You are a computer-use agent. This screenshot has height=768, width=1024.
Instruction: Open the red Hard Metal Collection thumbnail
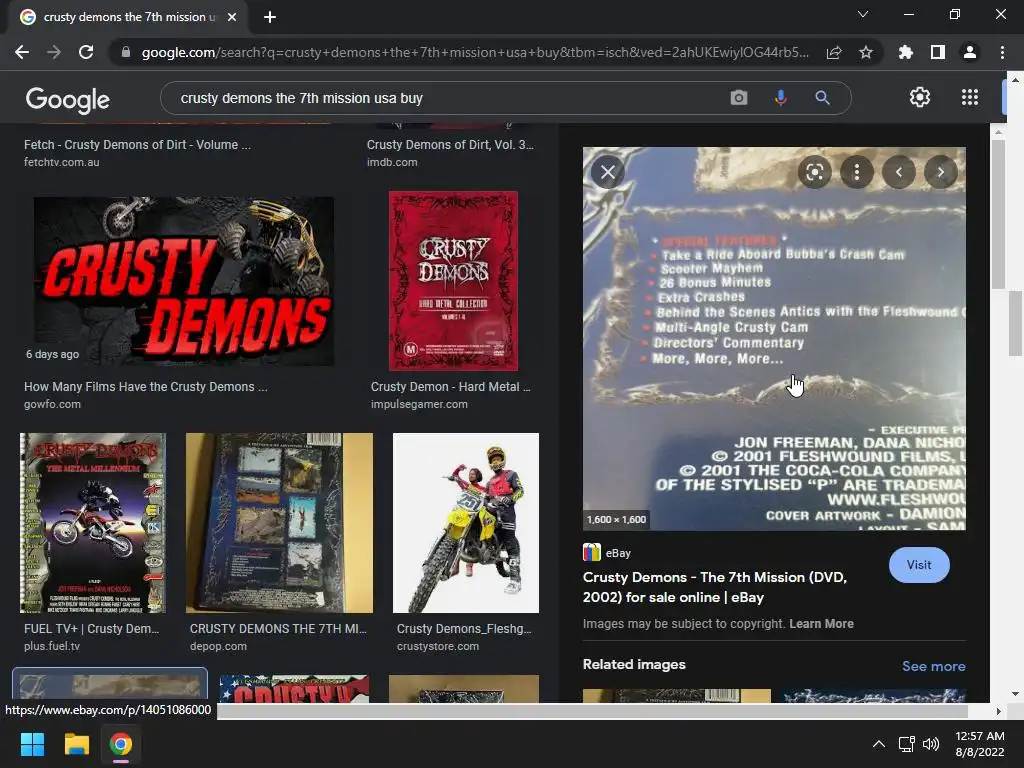pos(453,281)
